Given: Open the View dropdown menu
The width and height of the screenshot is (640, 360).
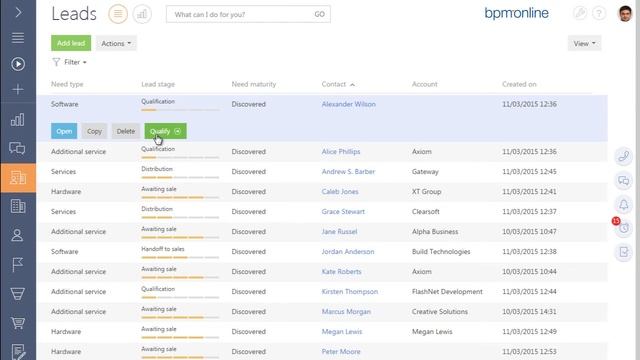Looking at the screenshot, I should click(x=584, y=43).
